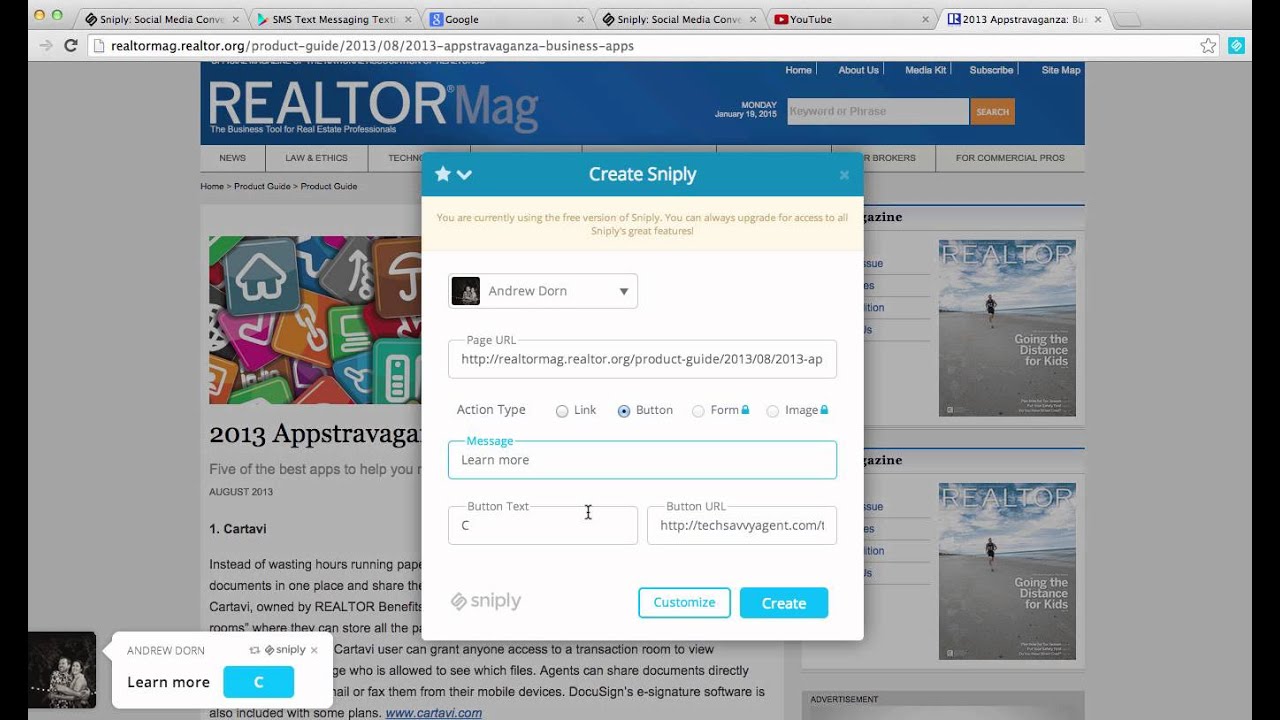Open the About Us link
1280x720 pixels.
tap(858, 70)
